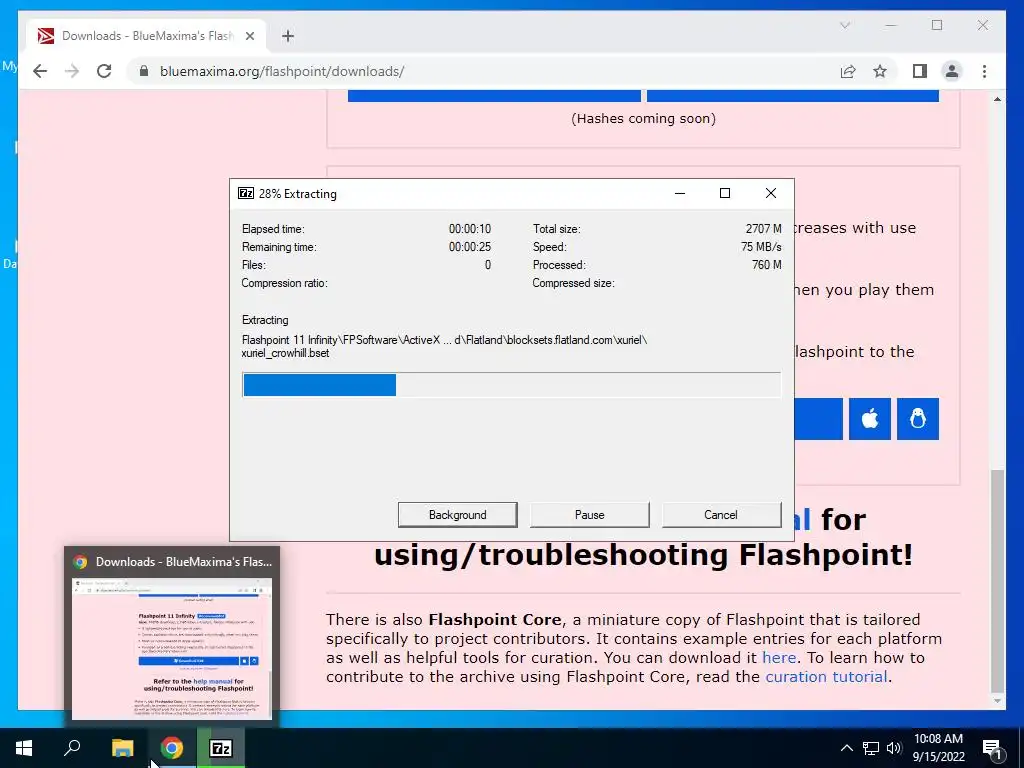The width and height of the screenshot is (1024, 768).
Task: Open File Explorer from taskbar
Action: click(x=122, y=748)
